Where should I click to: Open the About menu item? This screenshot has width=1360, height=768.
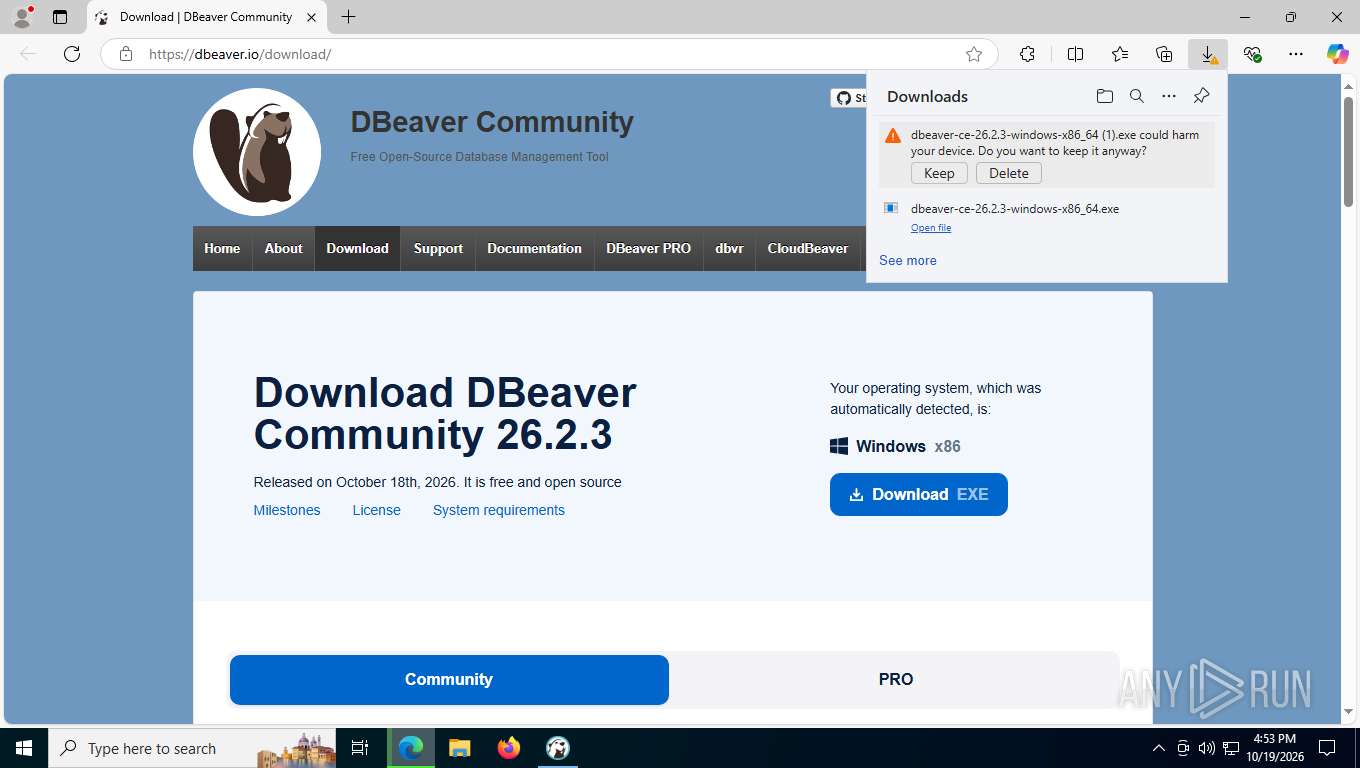pos(283,248)
